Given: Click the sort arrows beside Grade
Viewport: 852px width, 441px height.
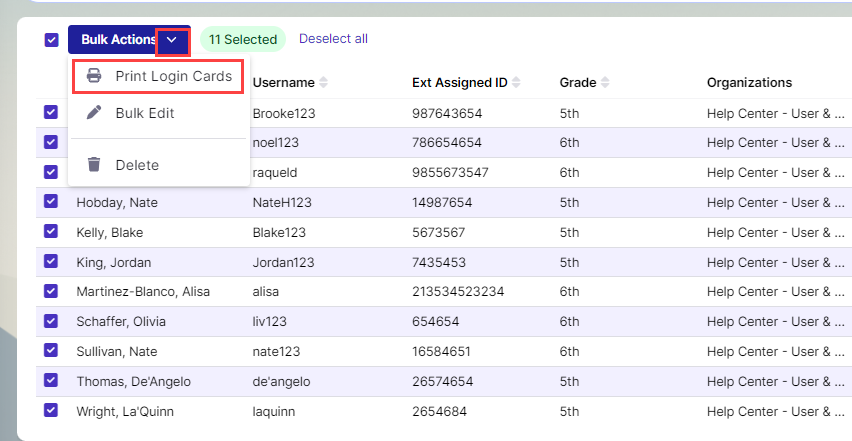Looking at the screenshot, I should coord(605,82).
